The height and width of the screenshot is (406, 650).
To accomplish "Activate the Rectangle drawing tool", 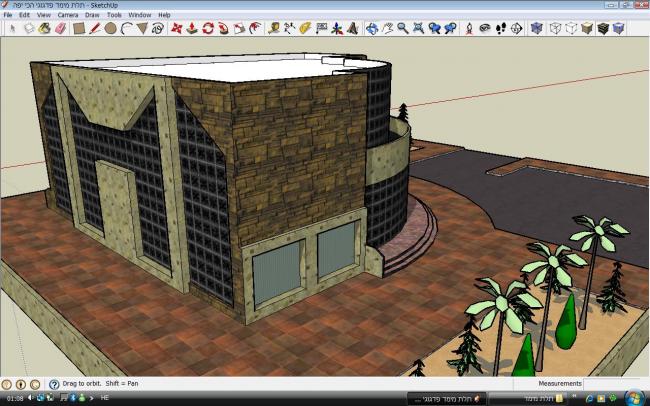I will coord(78,29).
